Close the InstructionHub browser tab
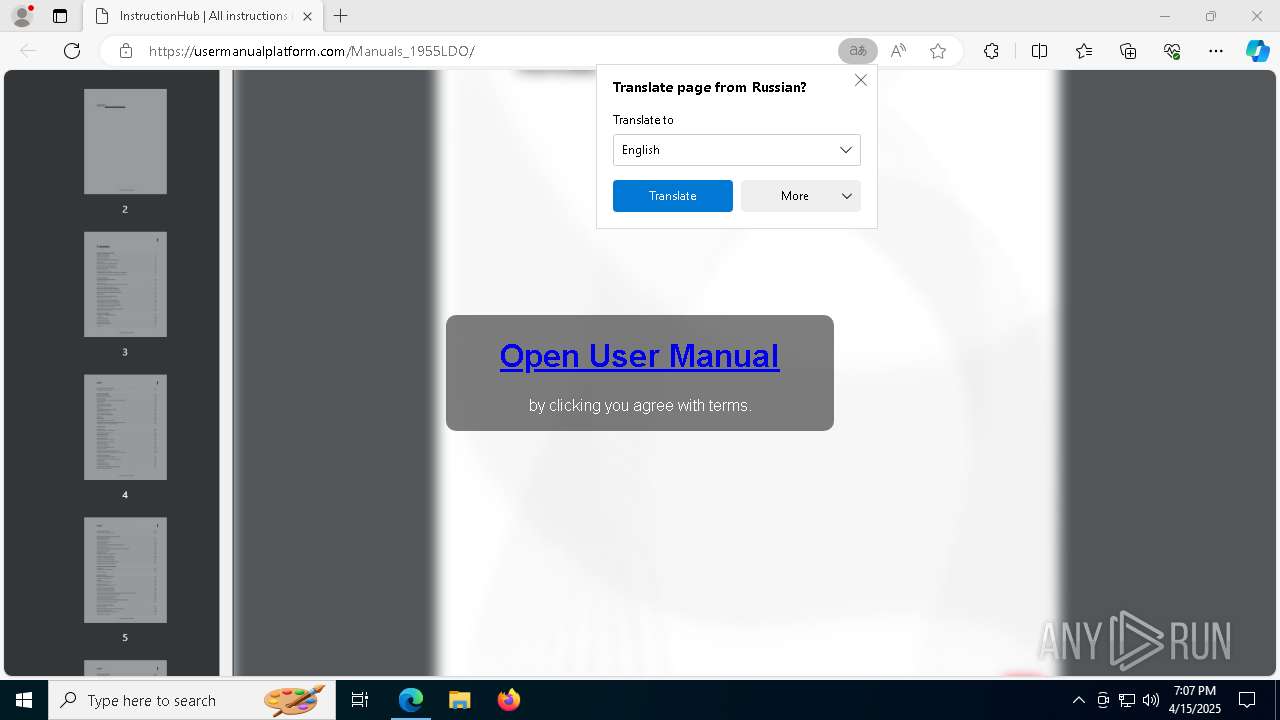 [307, 16]
